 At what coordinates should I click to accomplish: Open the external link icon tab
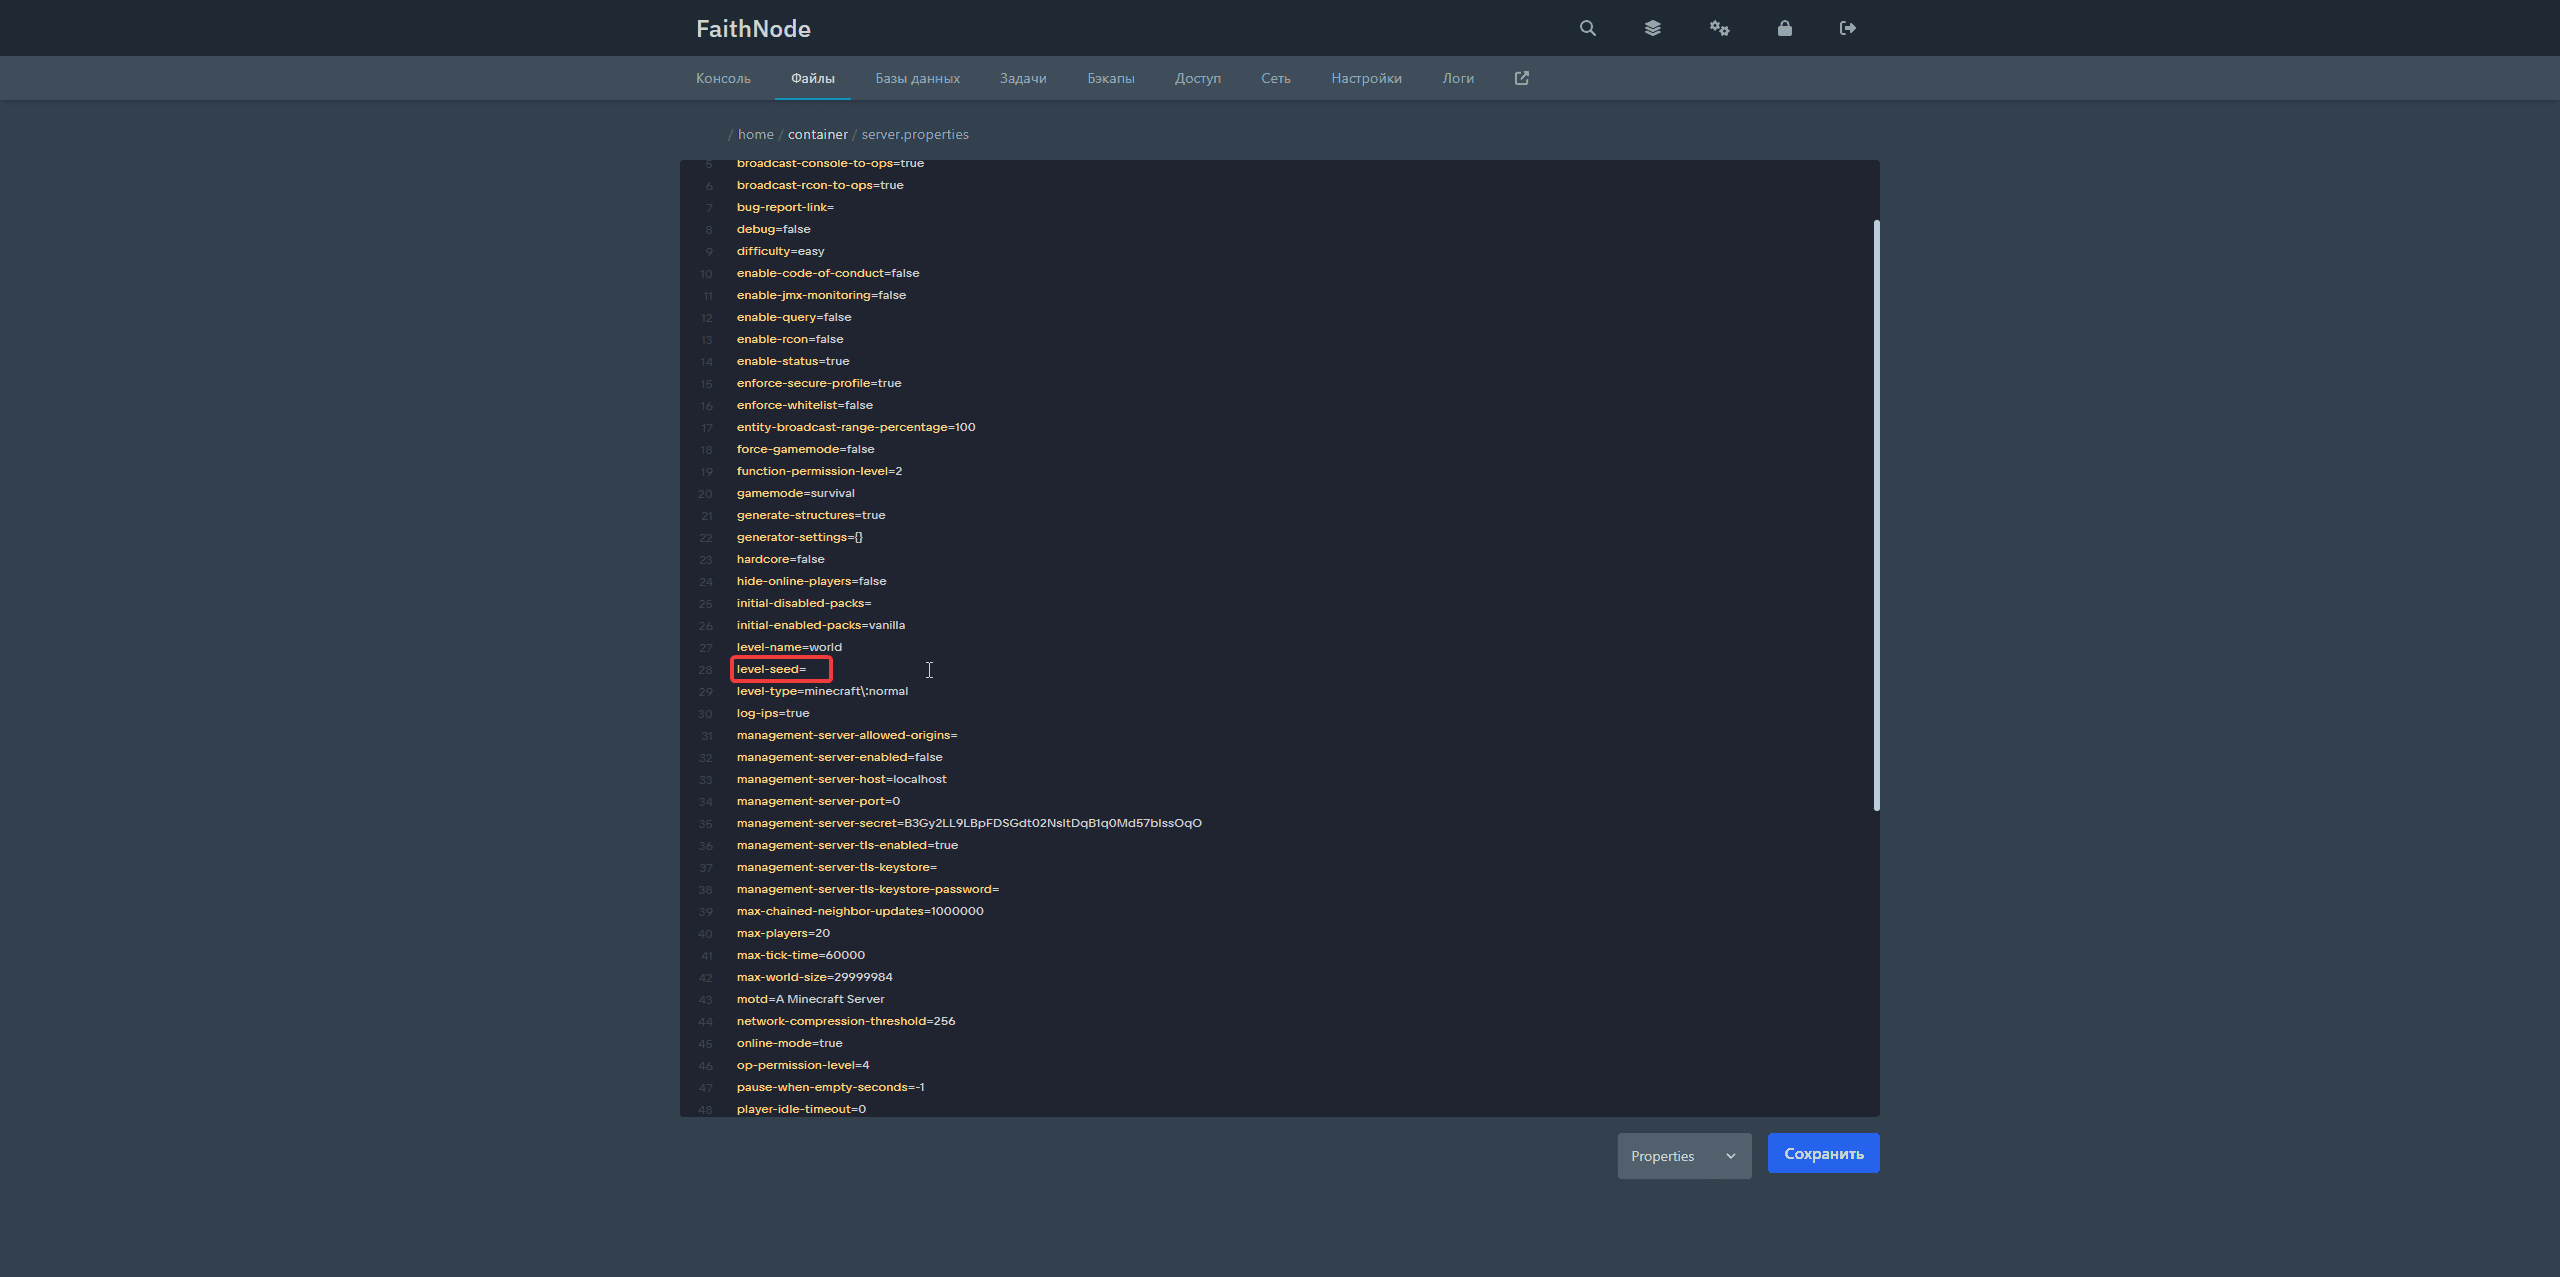(x=1521, y=78)
